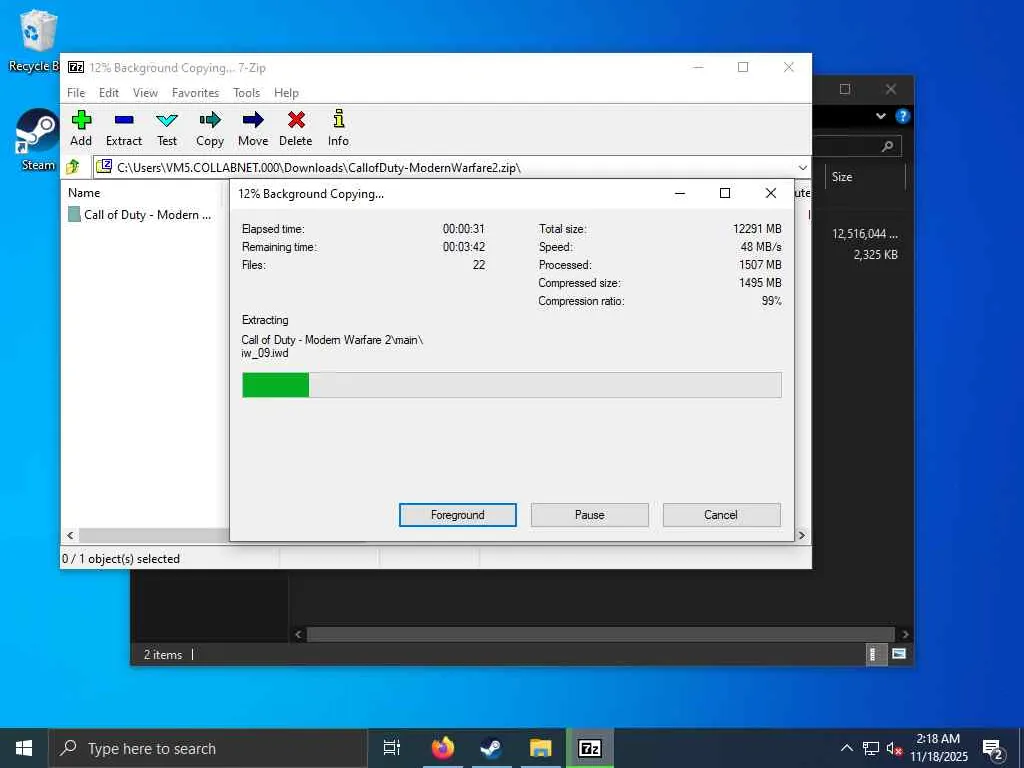Image resolution: width=1024 pixels, height=768 pixels.
Task: Click the search magnifier in File Explorer
Action: pos(888,146)
